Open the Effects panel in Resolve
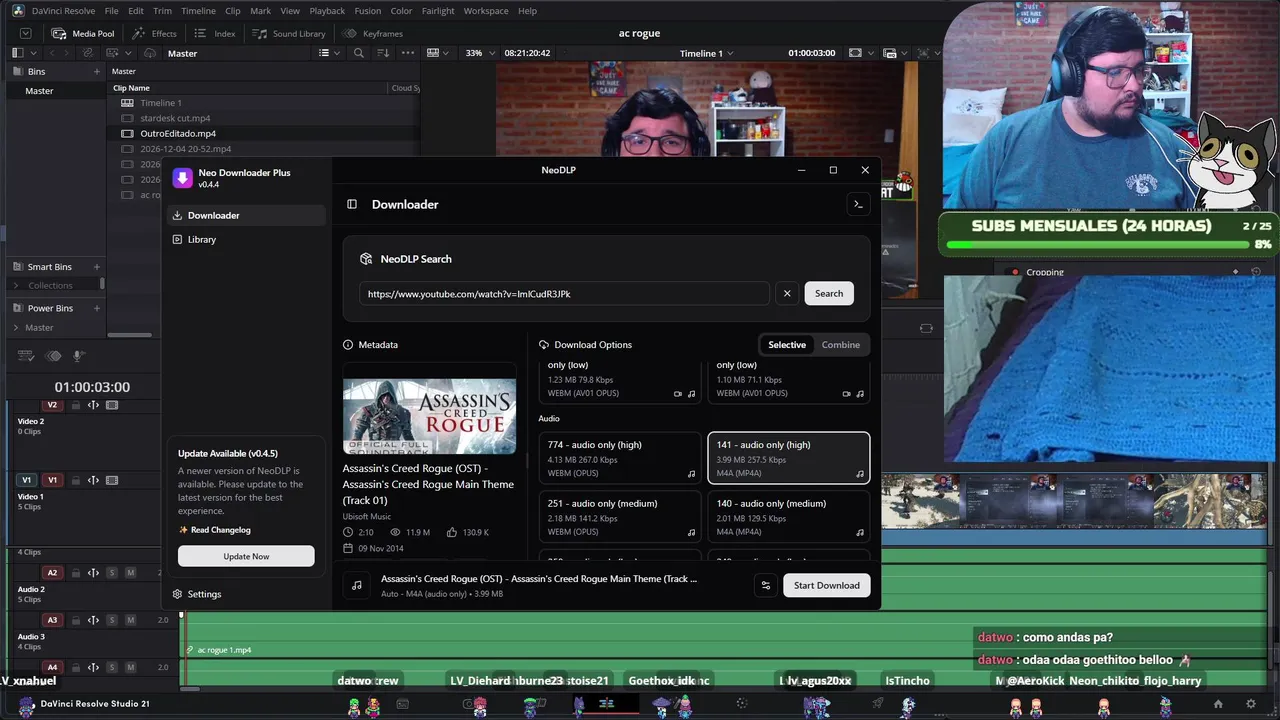 pyautogui.click(x=155, y=33)
